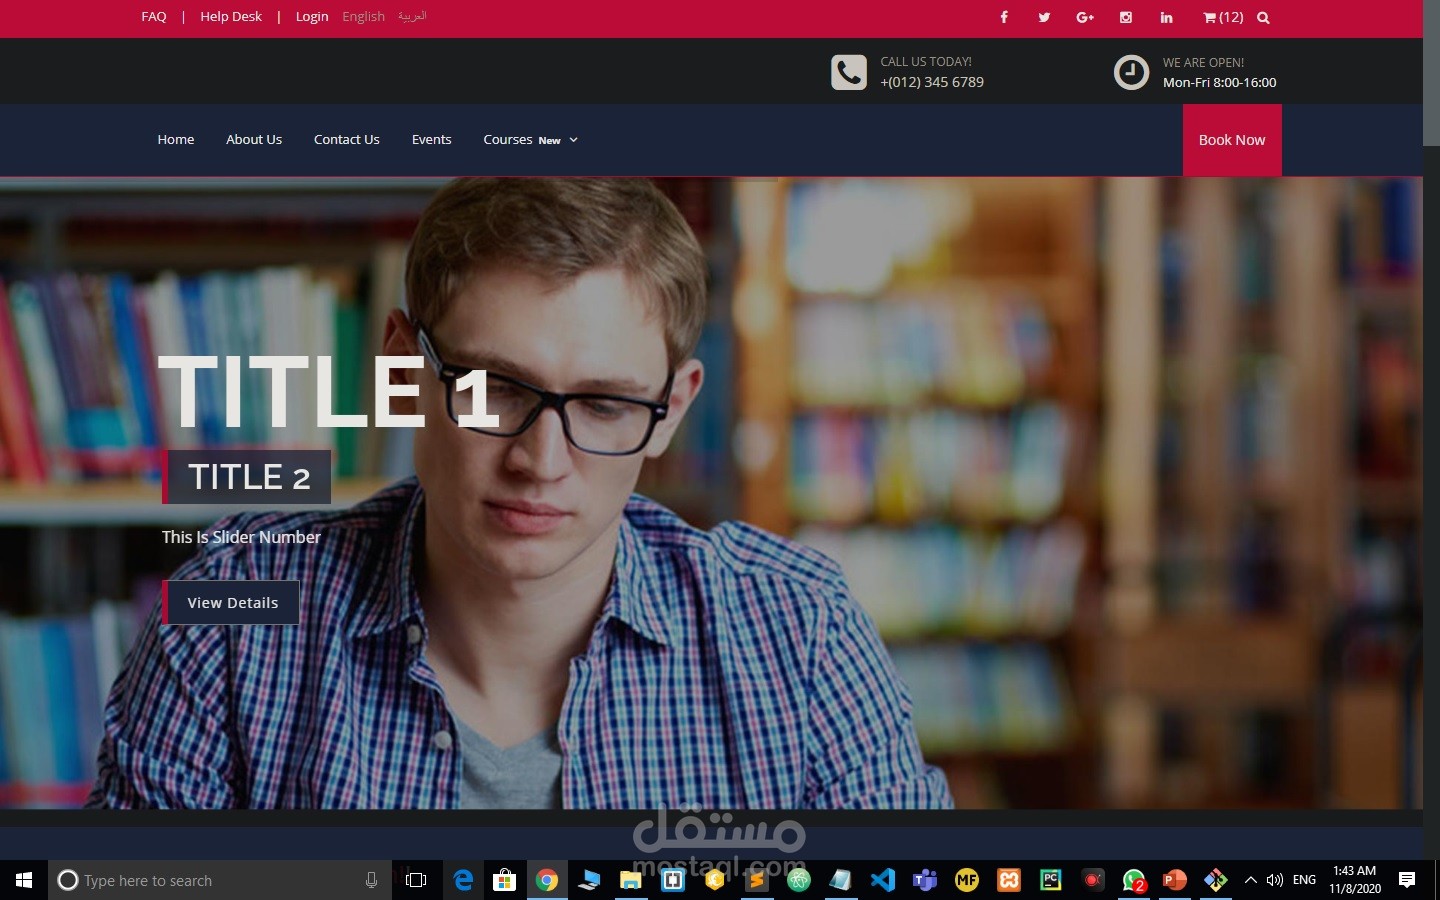This screenshot has height=900, width=1440.
Task: Open the Action Center notifications icon
Action: click(1407, 880)
